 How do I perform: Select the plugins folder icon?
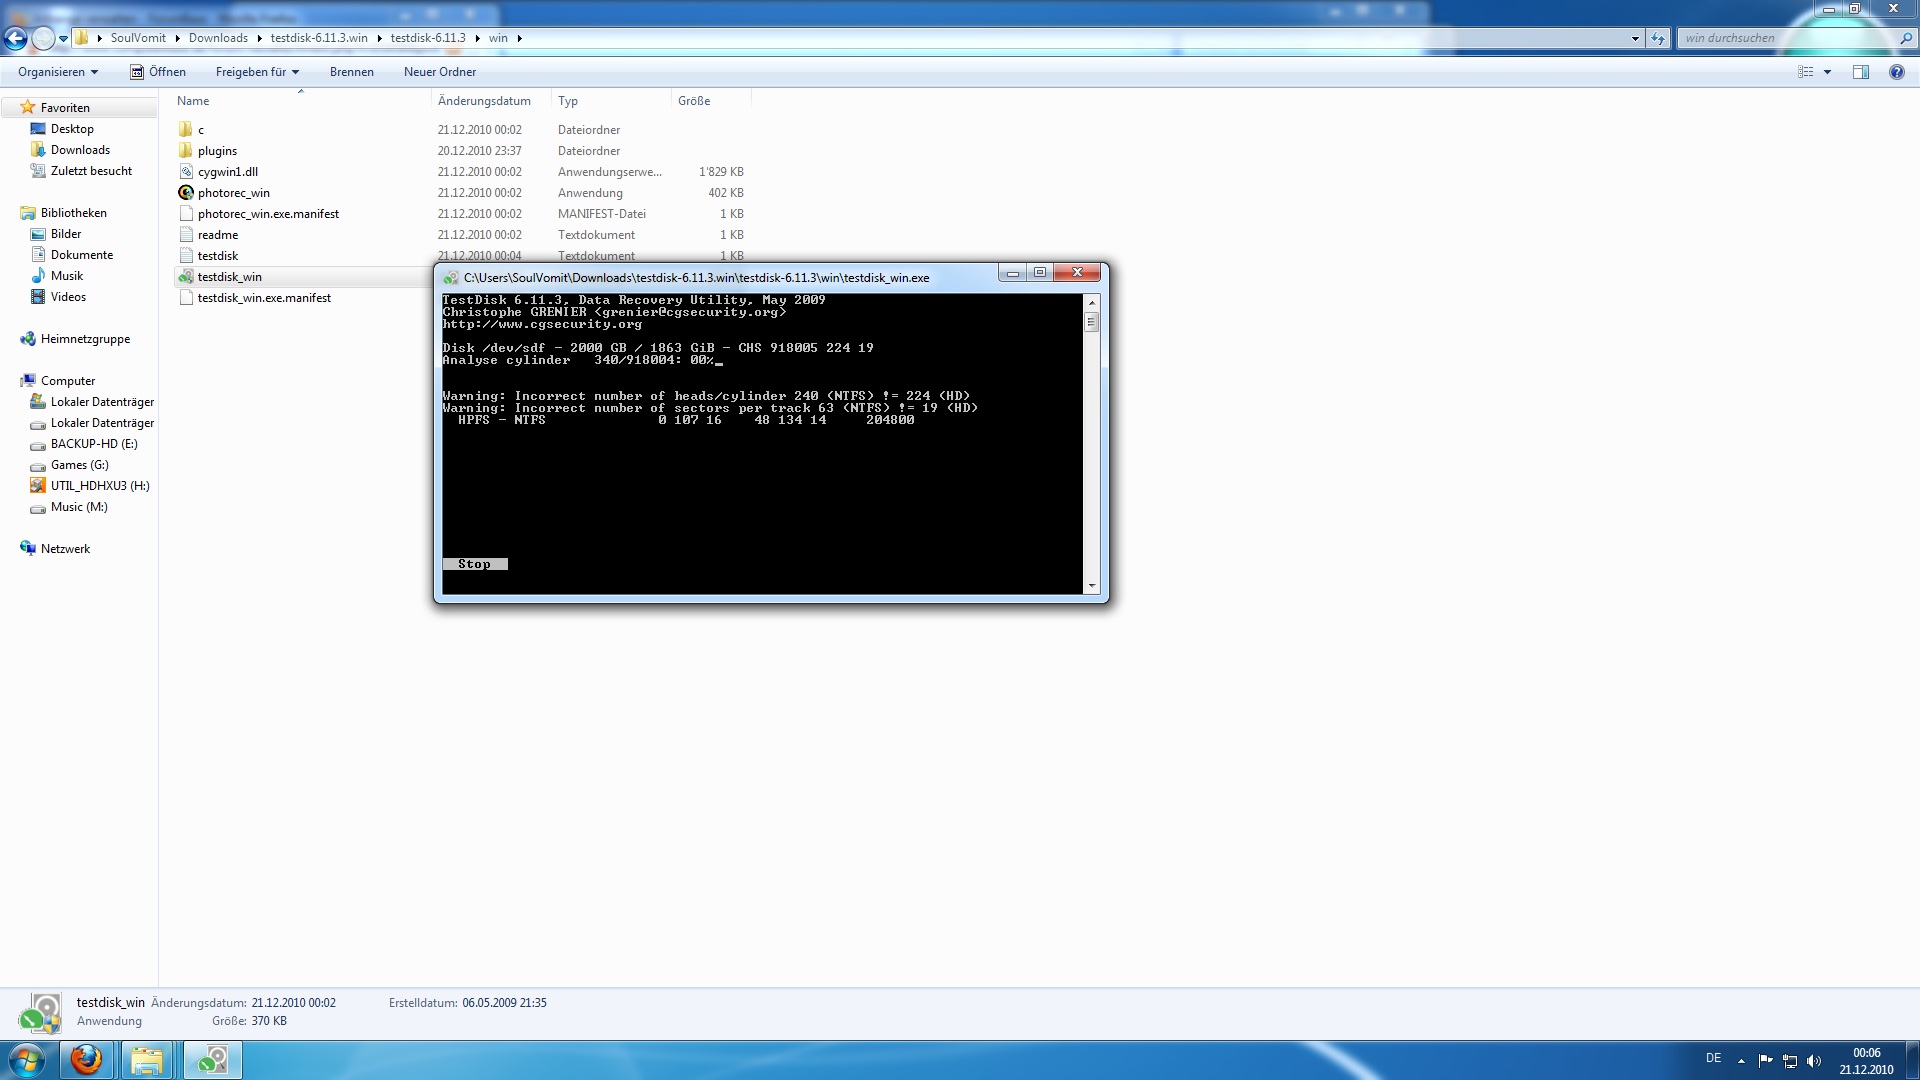point(186,151)
